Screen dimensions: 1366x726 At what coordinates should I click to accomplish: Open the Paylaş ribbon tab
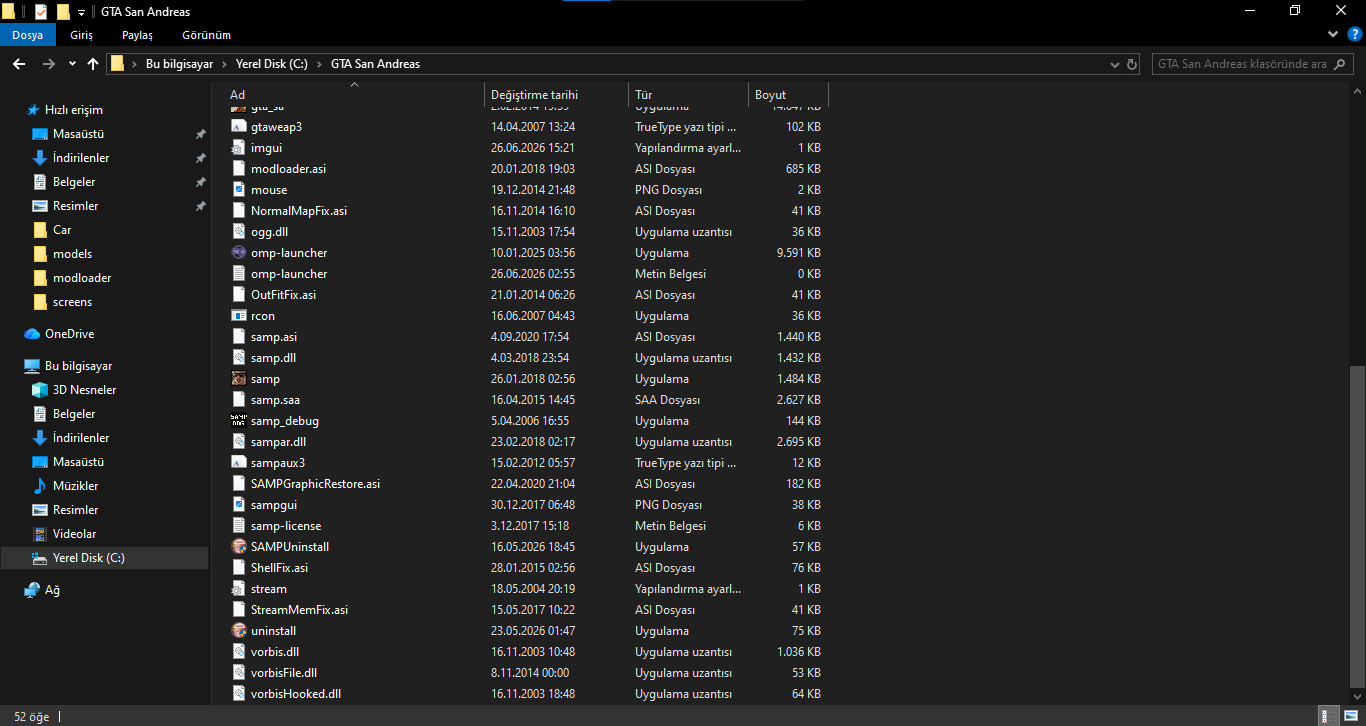click(x=138, y=35)
